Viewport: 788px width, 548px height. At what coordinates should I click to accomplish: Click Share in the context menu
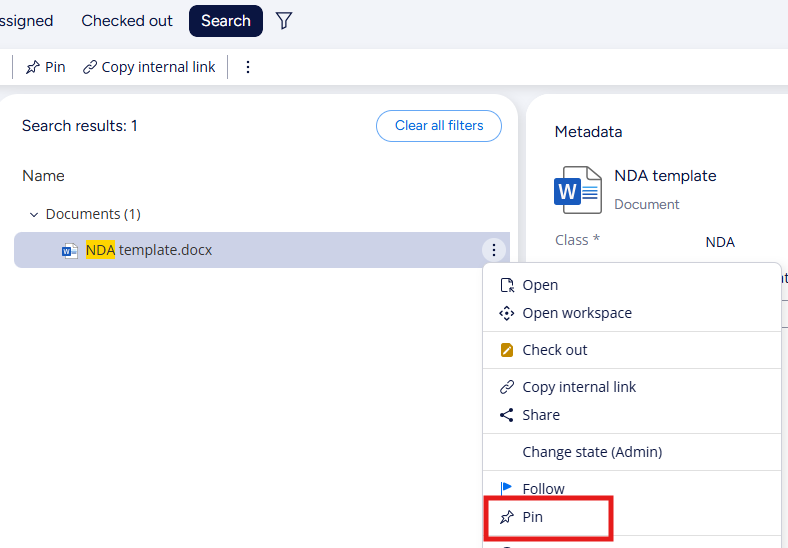tap(540, 415)
